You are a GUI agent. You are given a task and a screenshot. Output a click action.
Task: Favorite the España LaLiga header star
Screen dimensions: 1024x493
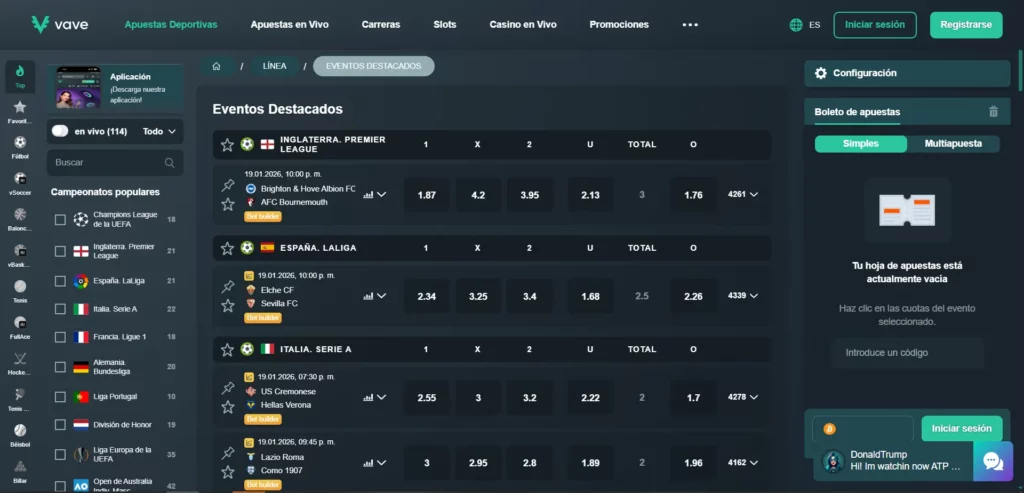click(227, 248)
